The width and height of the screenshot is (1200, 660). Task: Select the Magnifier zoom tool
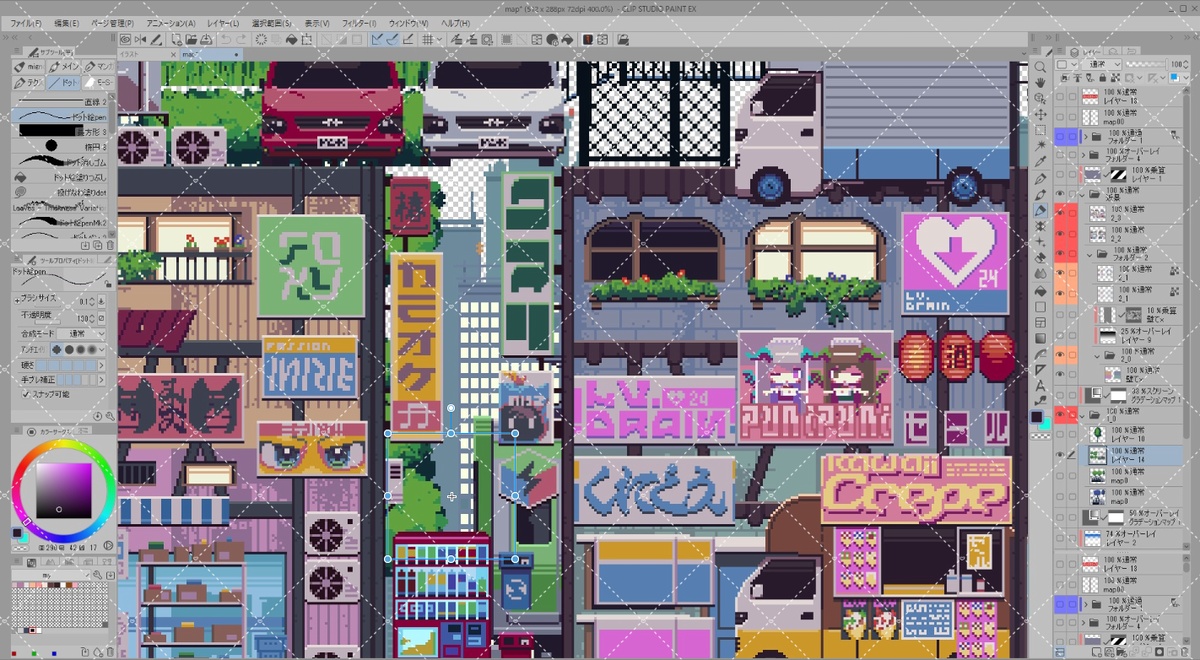pos(1041,65)
